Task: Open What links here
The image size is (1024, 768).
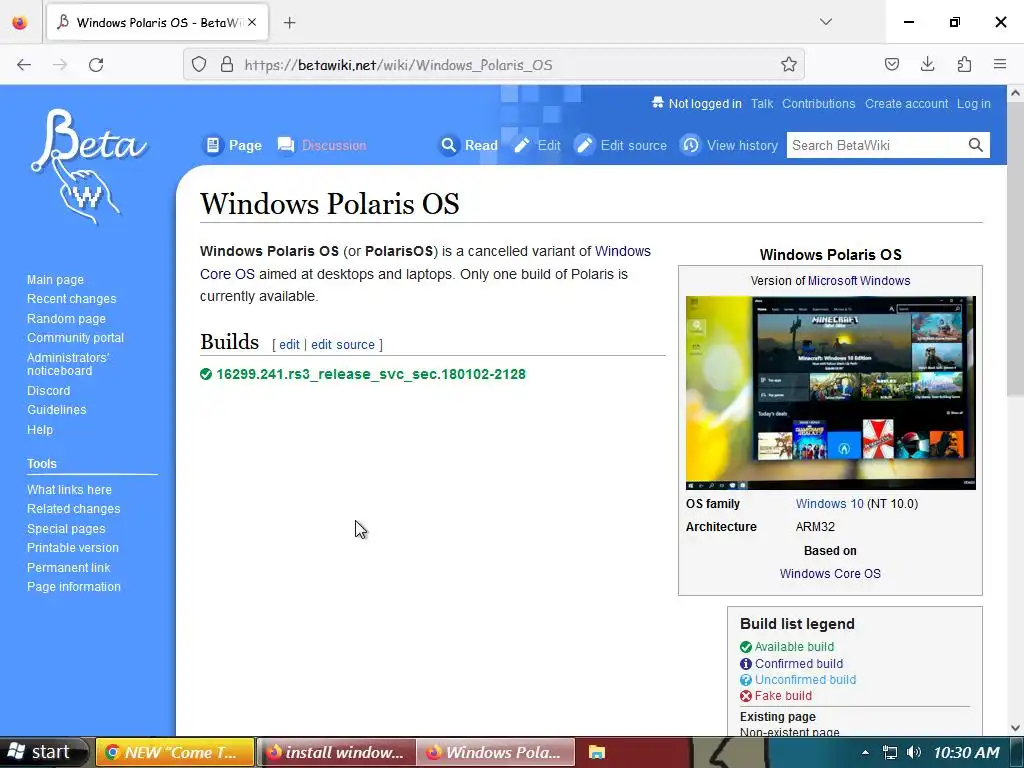Action: (x=69, y=490)
